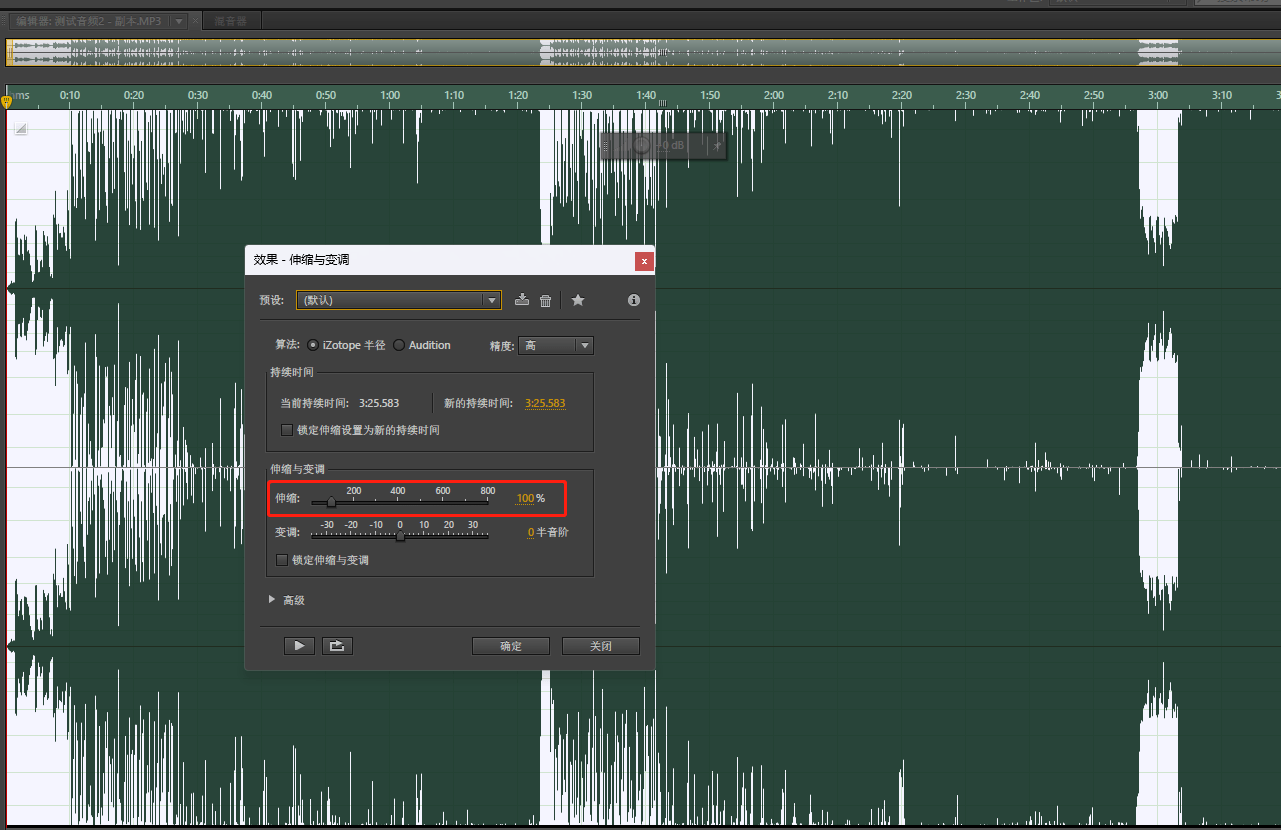Enable 锁定伸缩与变调 checkbox
This screenshot has width=1281, height=830.
tap(282, 560)
